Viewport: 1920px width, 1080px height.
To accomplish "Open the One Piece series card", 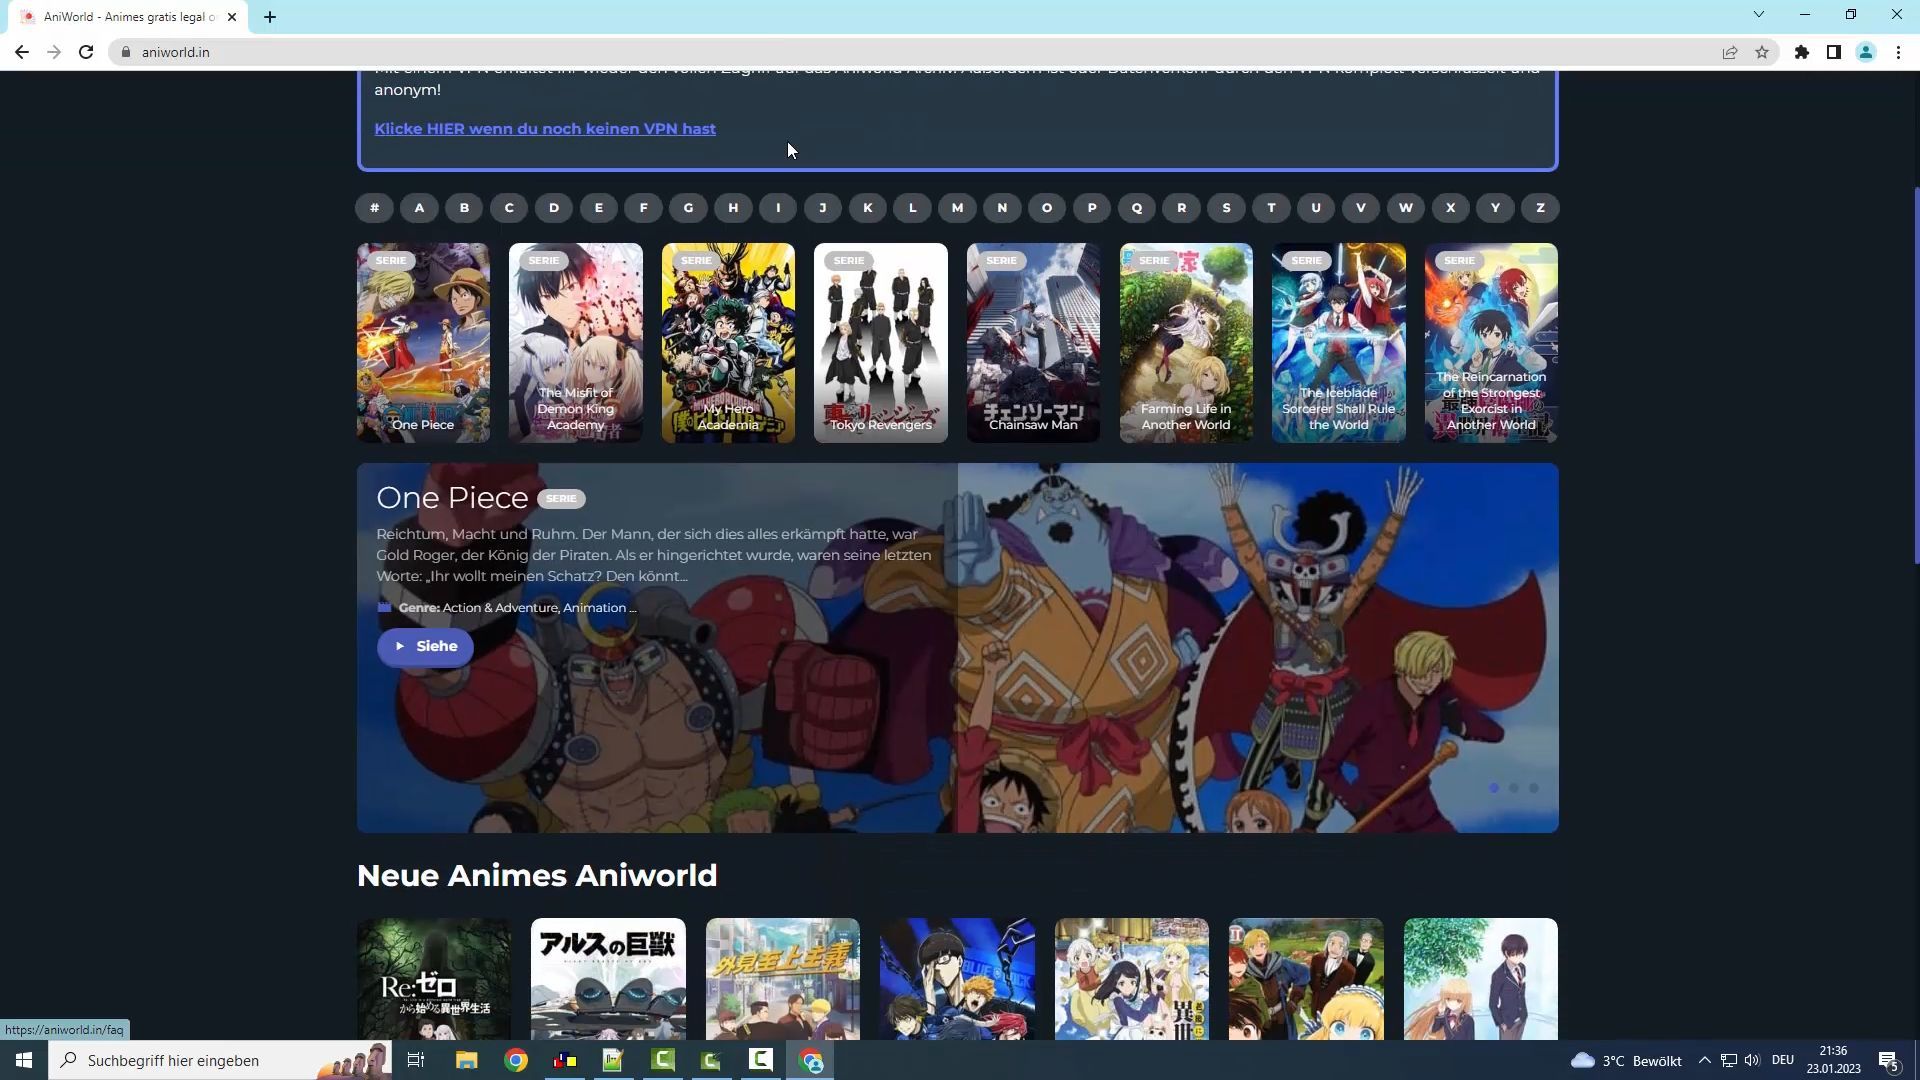I will pyautogui.click(x=423, y=342).
